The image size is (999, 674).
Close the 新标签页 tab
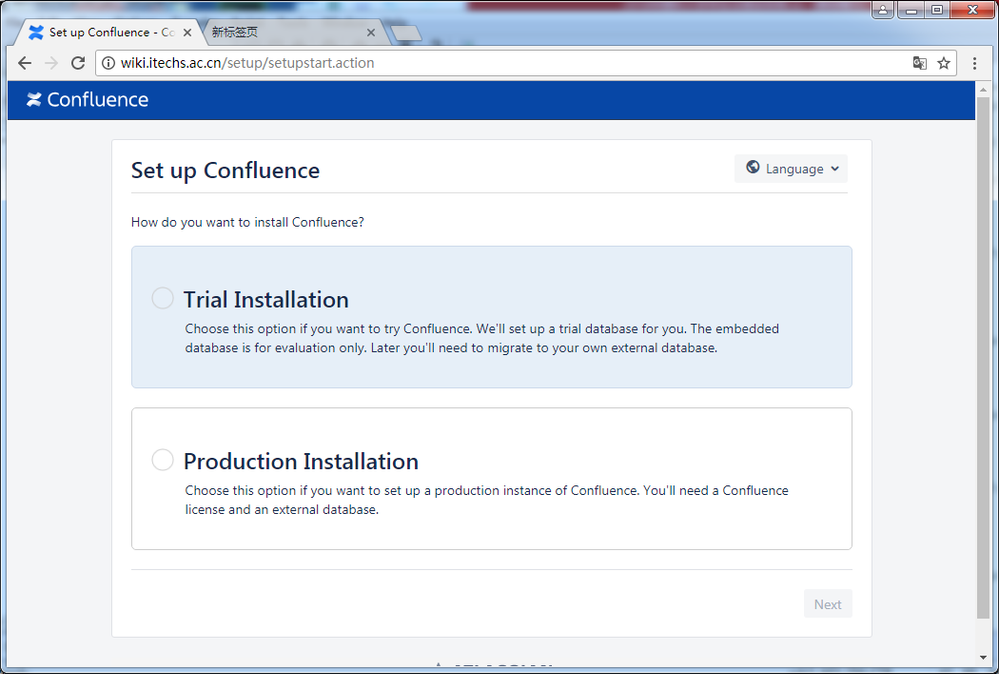coord(371,32)
